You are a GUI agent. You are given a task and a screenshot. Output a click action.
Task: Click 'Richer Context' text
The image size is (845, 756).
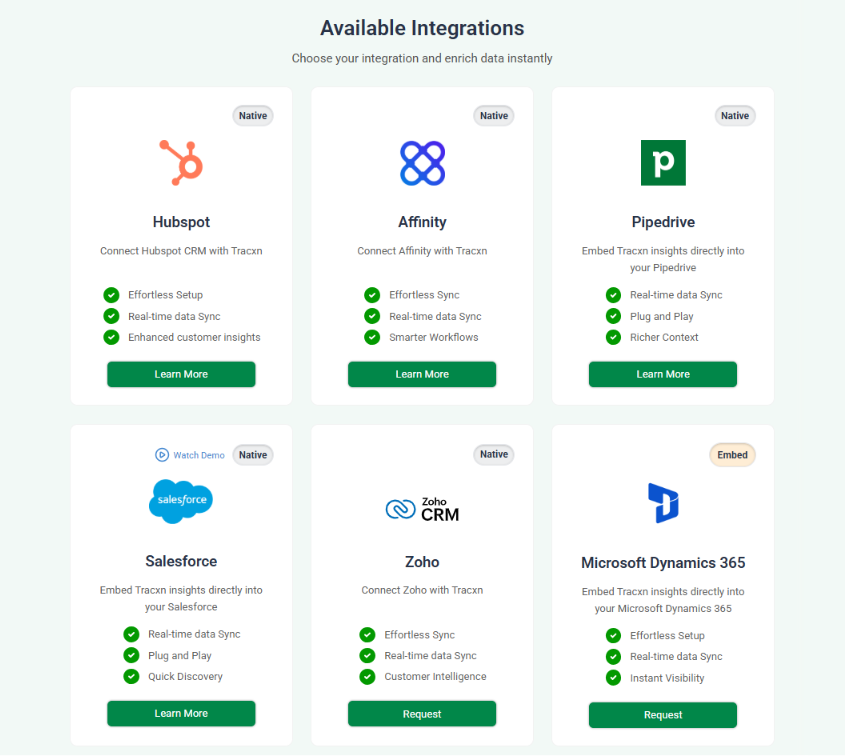tap(664, 337)
